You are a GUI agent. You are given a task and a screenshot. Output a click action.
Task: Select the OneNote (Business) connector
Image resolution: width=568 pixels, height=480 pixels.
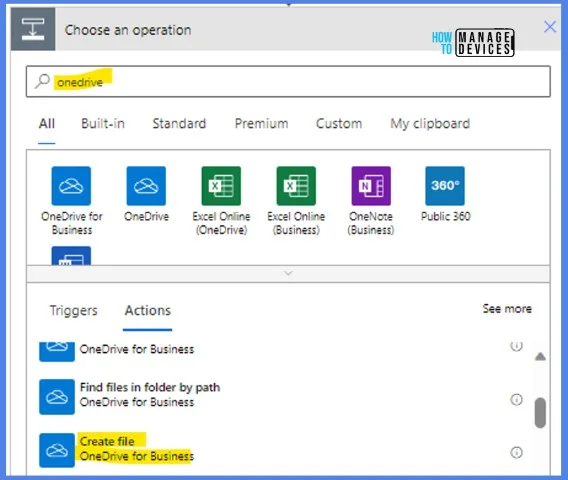(371, 186)
